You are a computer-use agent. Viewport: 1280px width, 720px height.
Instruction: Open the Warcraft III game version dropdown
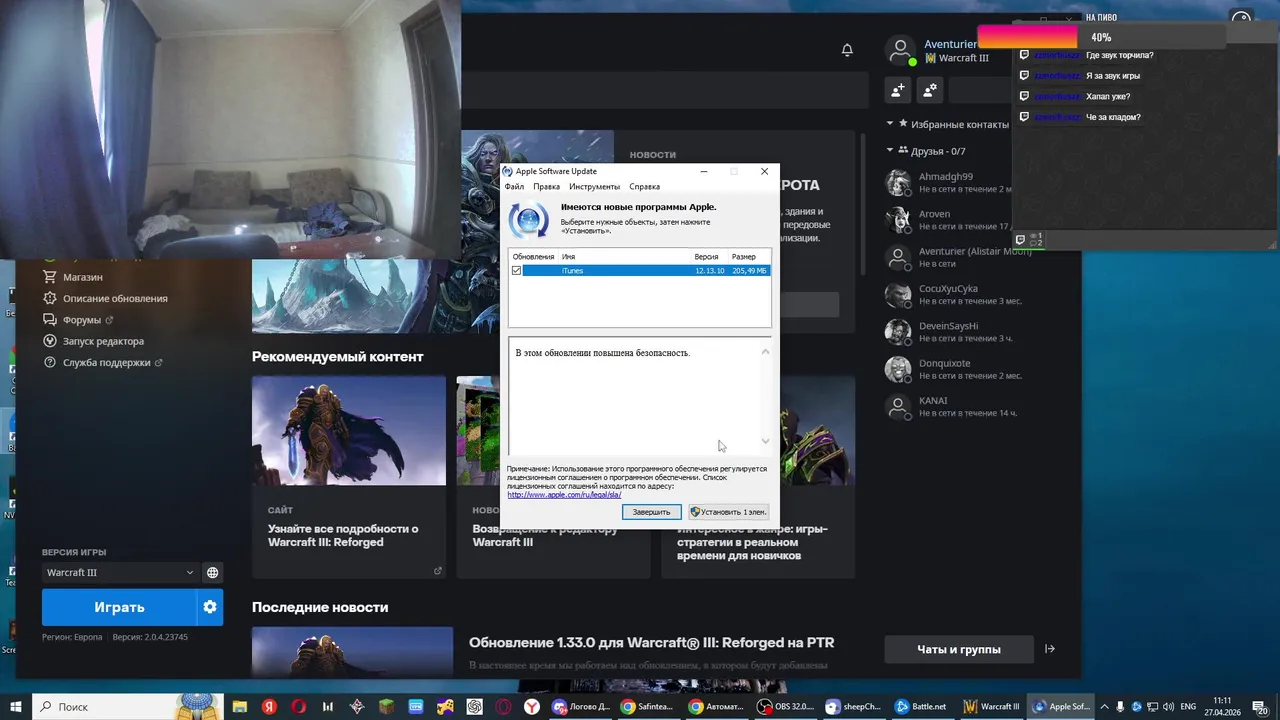click(120, 573)
